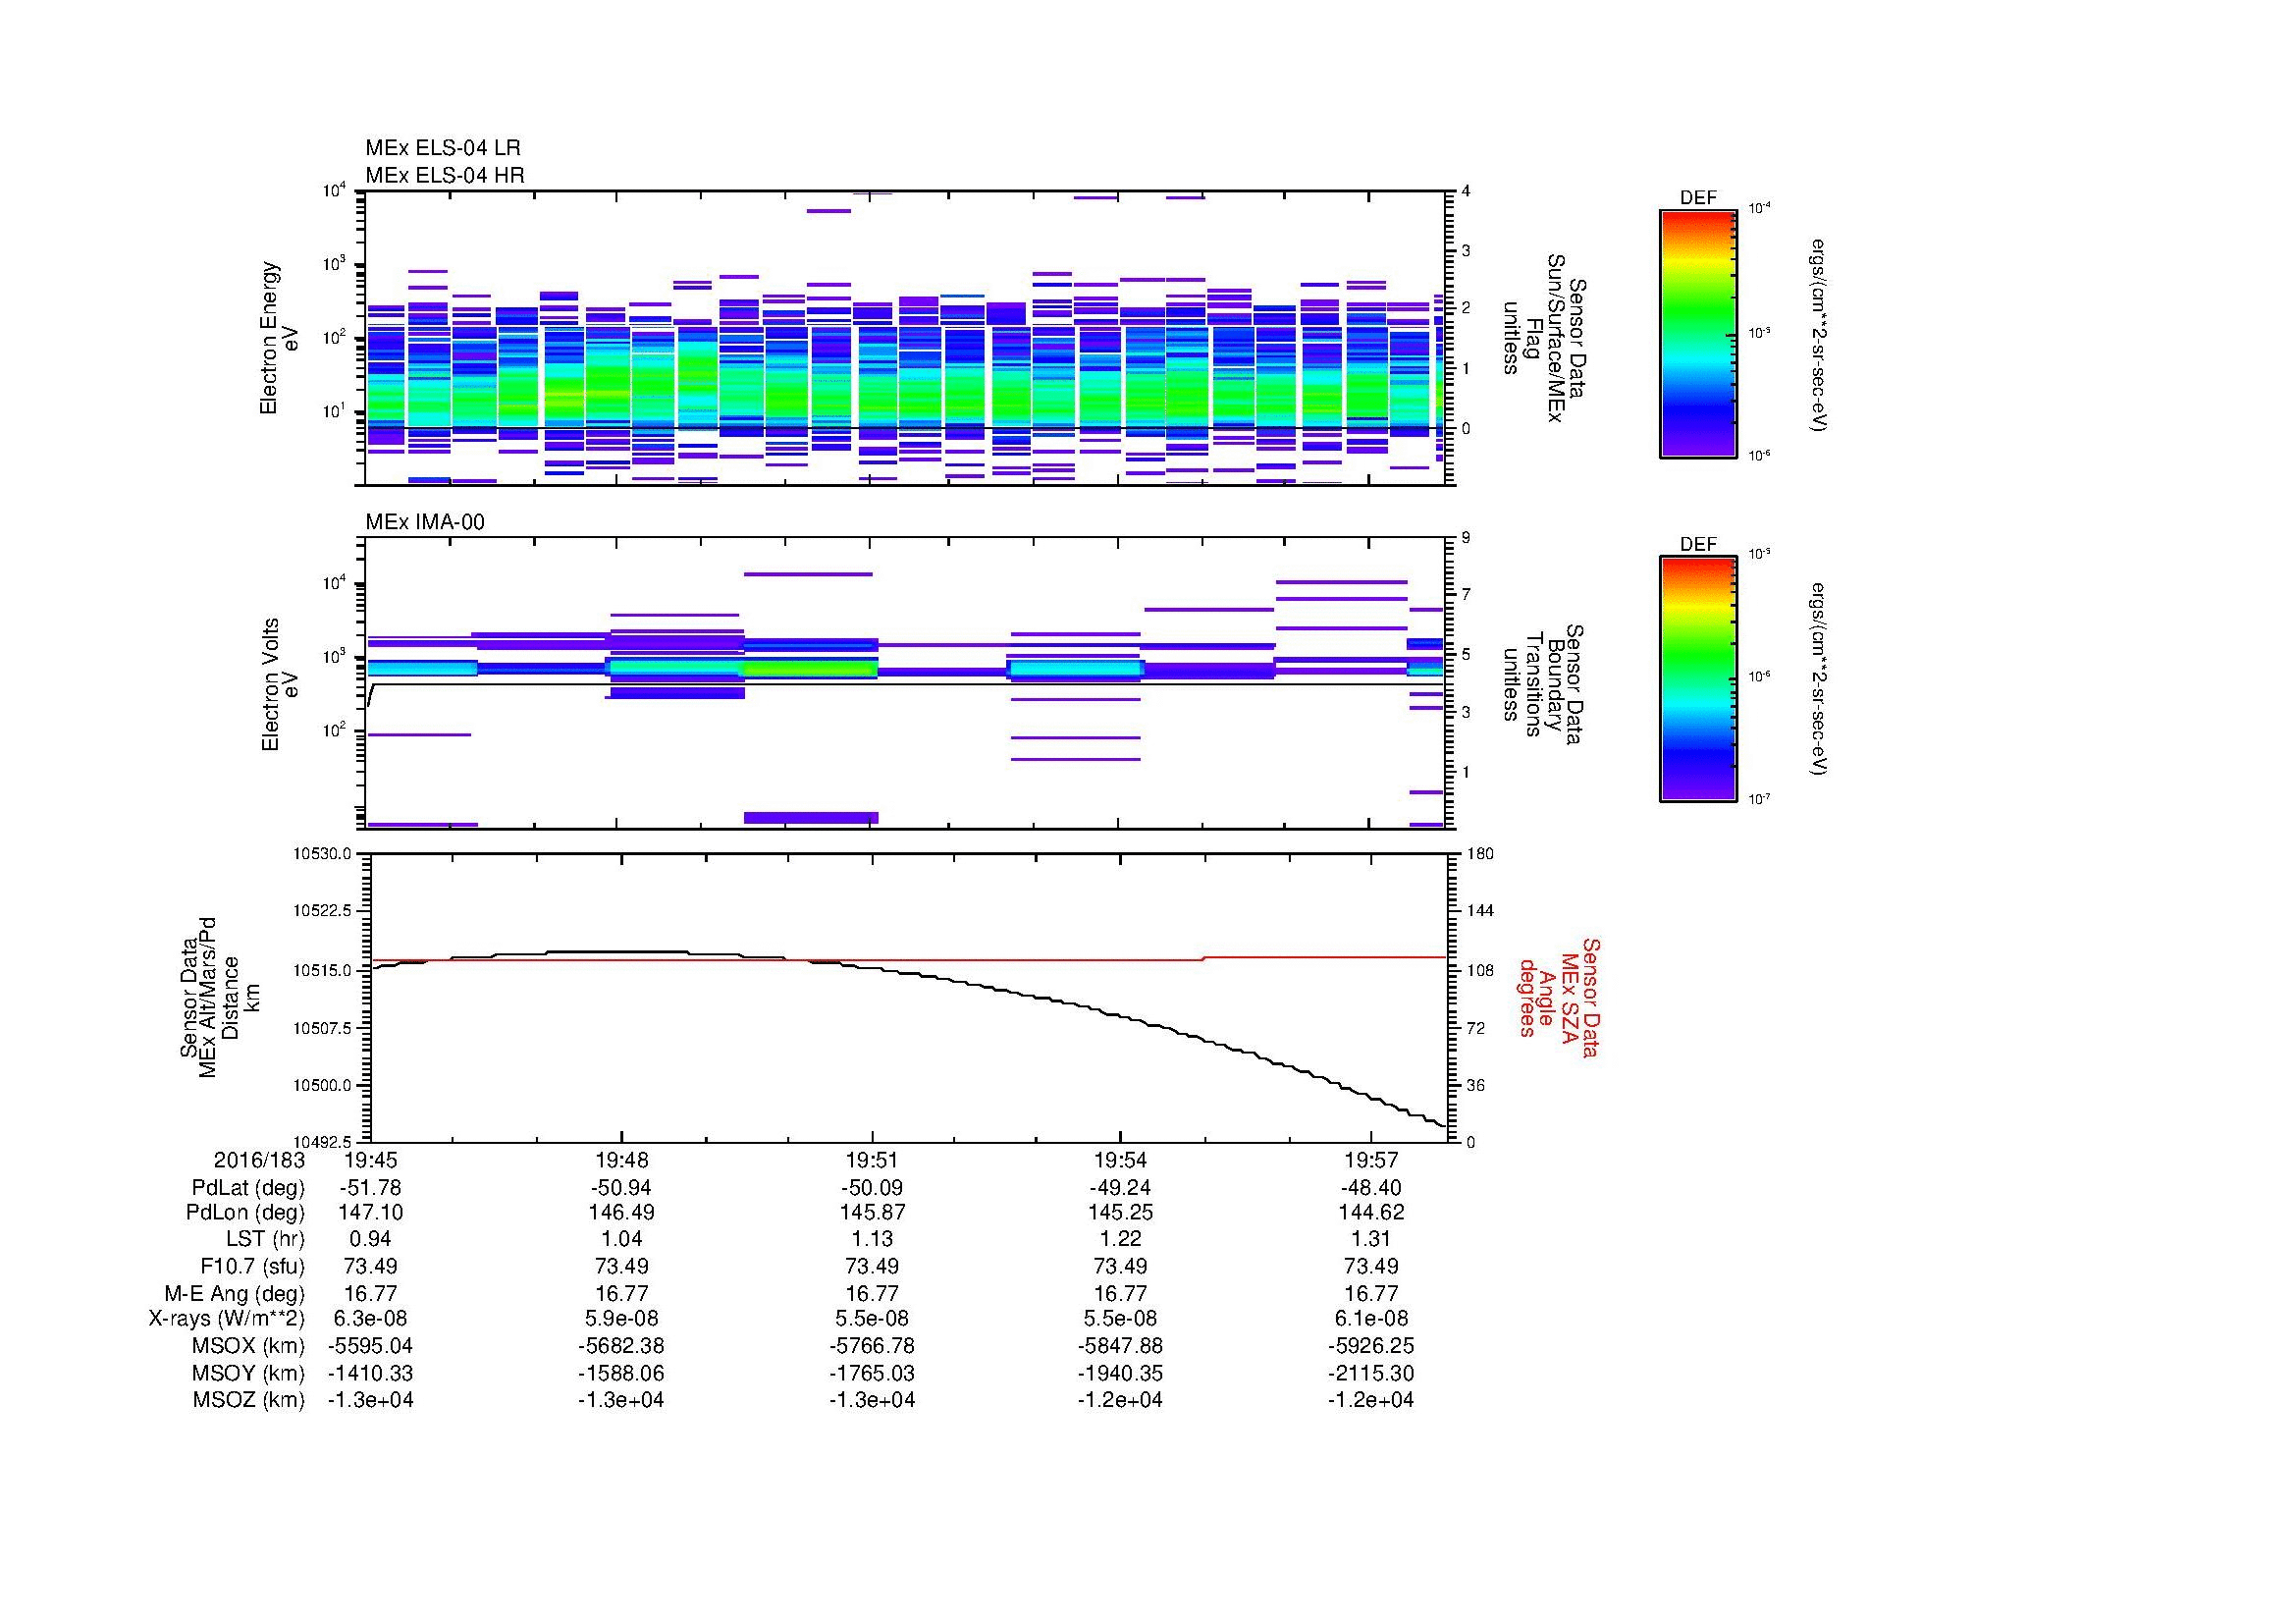This screenshot has height=1623, width=2296.
Task: Click the MSOY value '-1940.35'
Action: pos(1120,1373)
